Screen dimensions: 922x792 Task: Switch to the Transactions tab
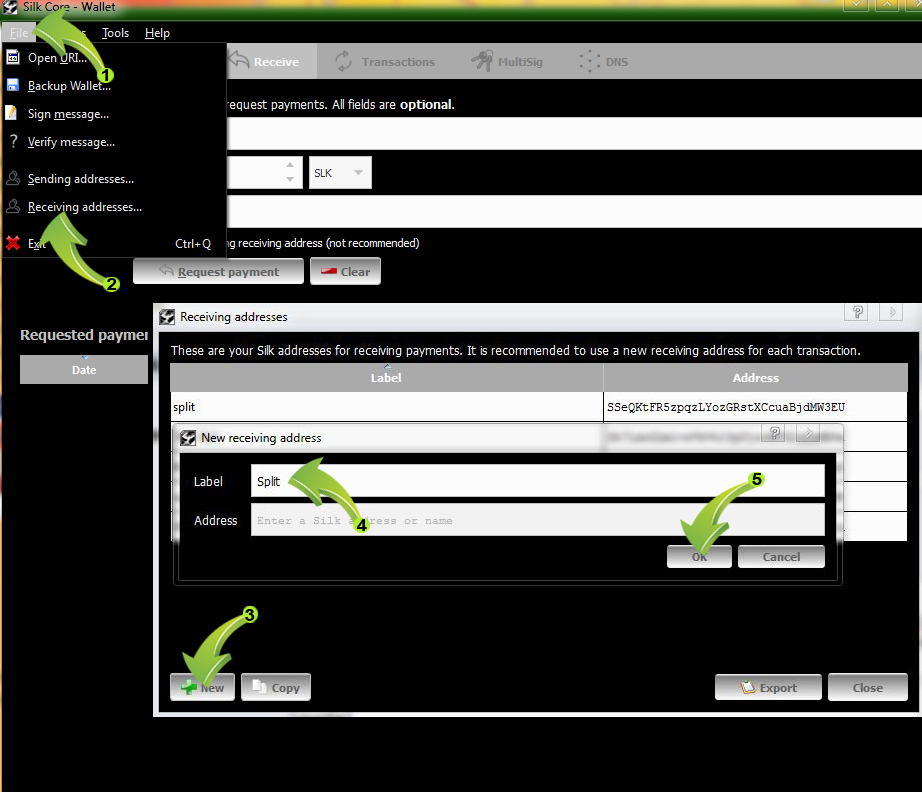(386, 61)
